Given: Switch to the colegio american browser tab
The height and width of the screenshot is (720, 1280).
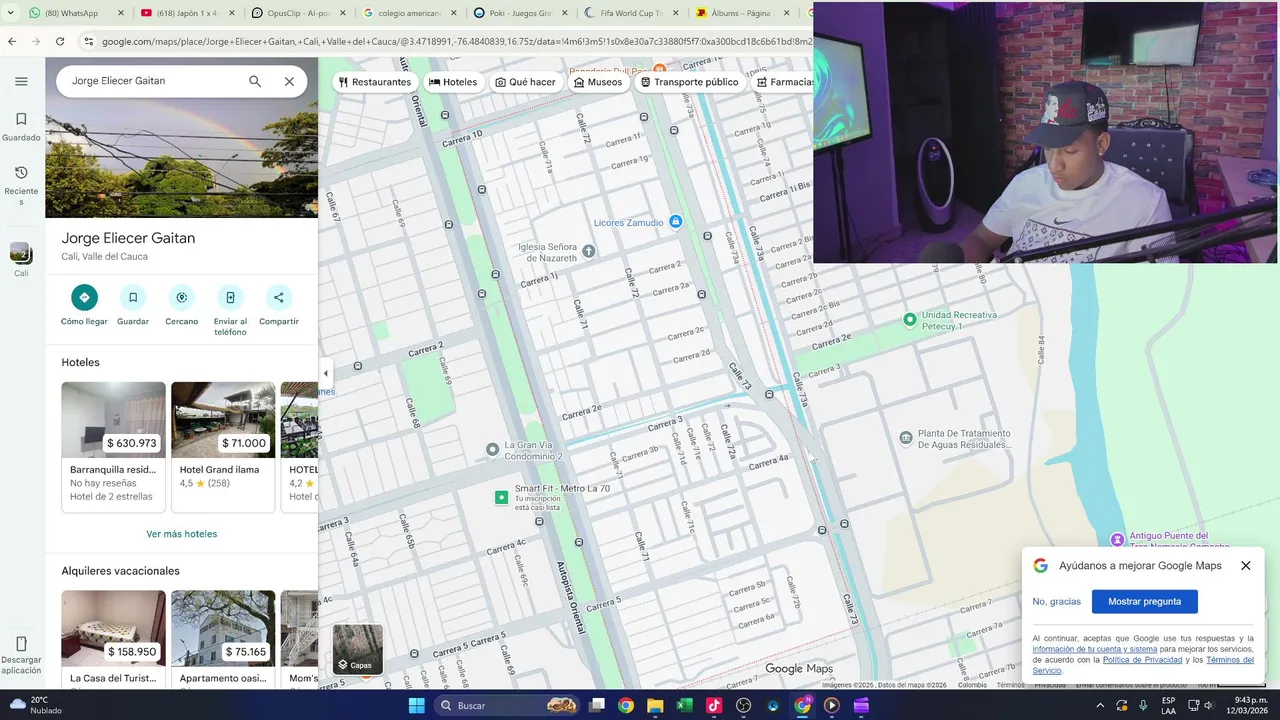Looking at the screenshot, I should point(408,13).
